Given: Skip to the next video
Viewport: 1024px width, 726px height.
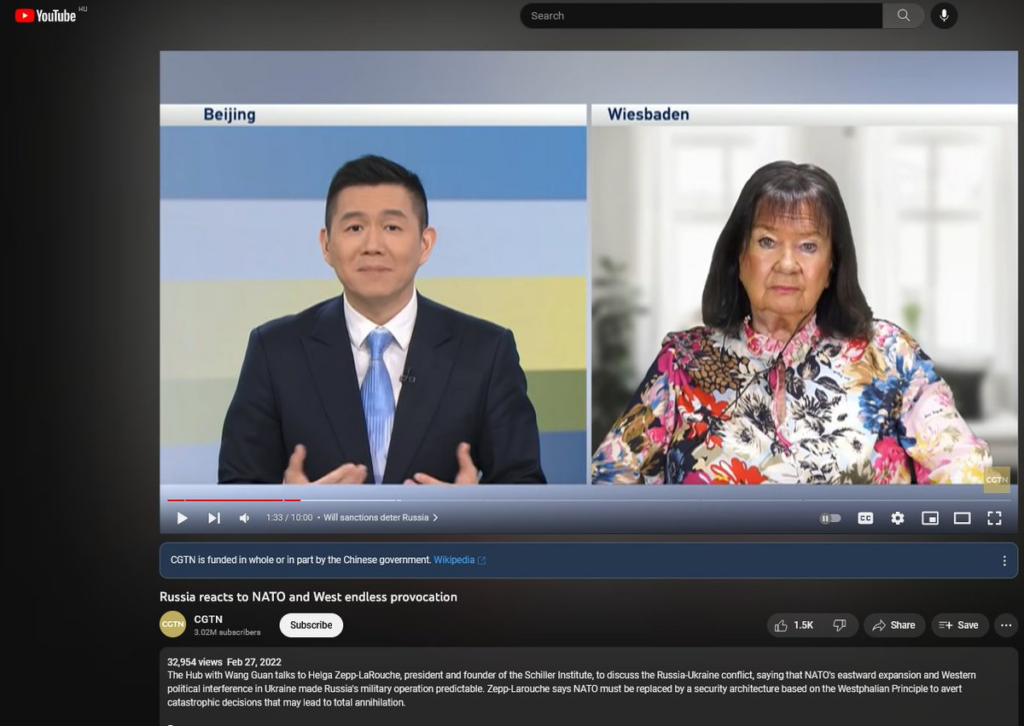Looking at the screenshot, I should pos(214,518).
